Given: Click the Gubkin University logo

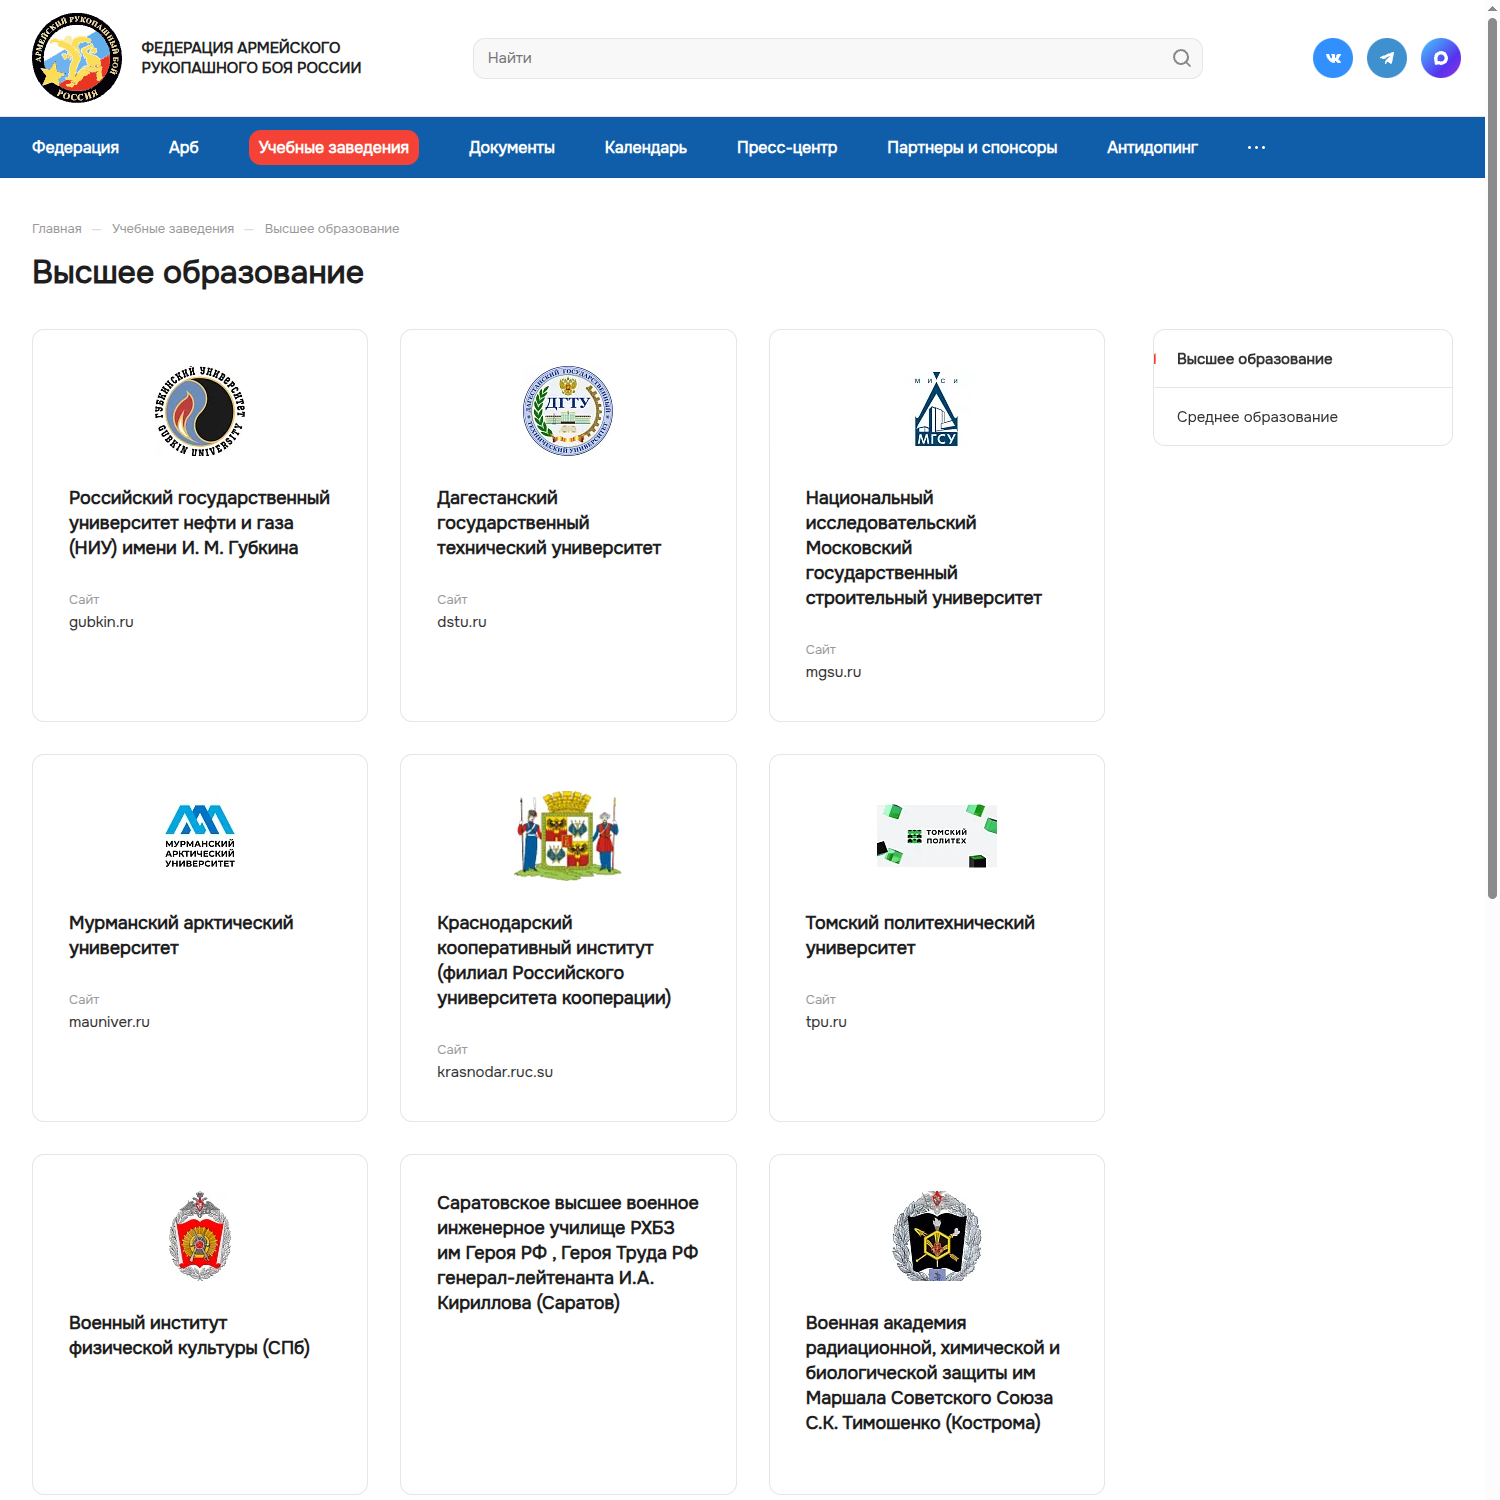Looking at the screenshot, I should click(x=200, y=411).
